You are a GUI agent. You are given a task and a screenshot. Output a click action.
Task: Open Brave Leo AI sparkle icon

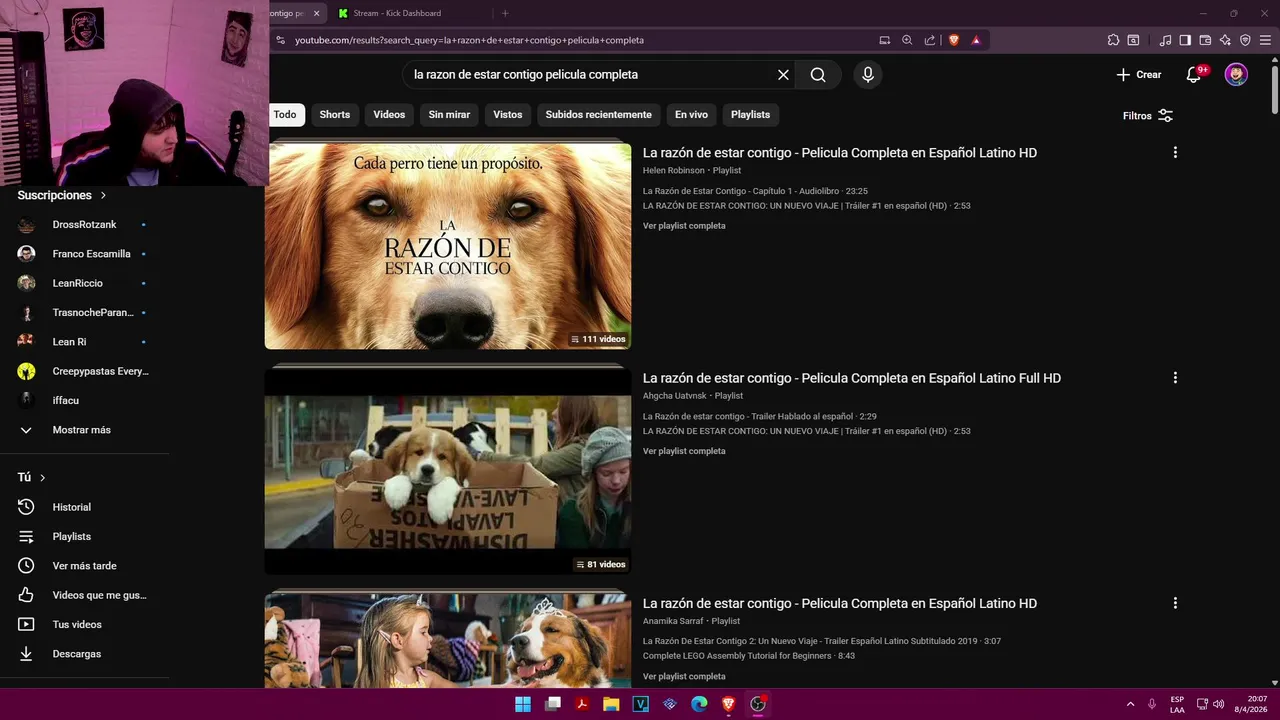pyautogui.click(x=1225, y=40)
